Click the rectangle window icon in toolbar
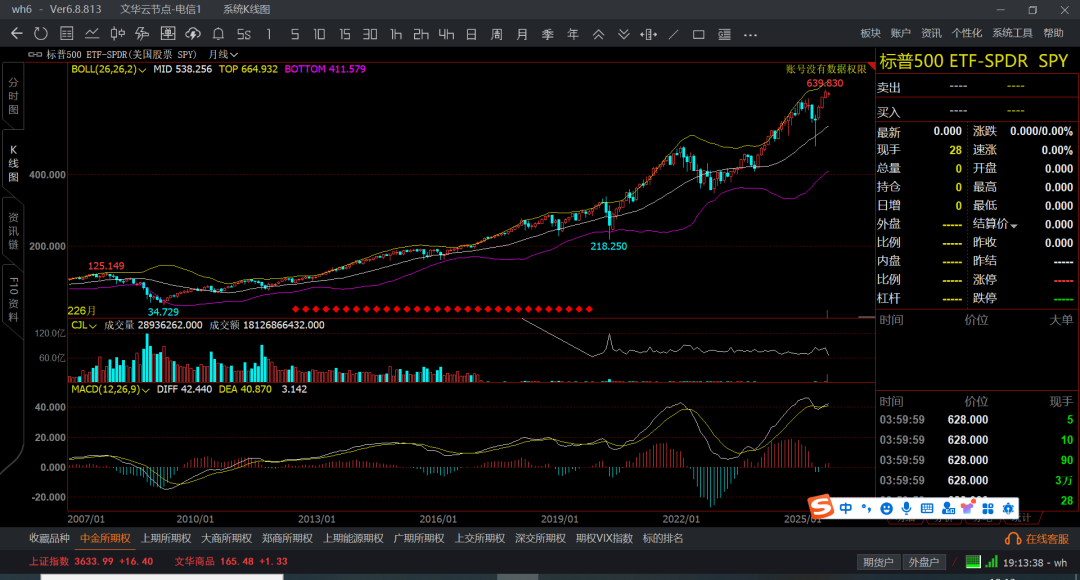The width and height of the screenshot is (1080, 580). click(x=698, y=34)
